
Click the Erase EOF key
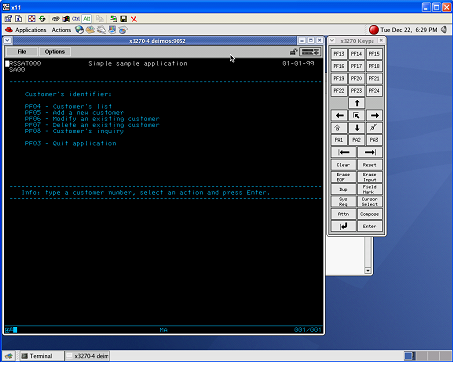(x=343, y=177)
